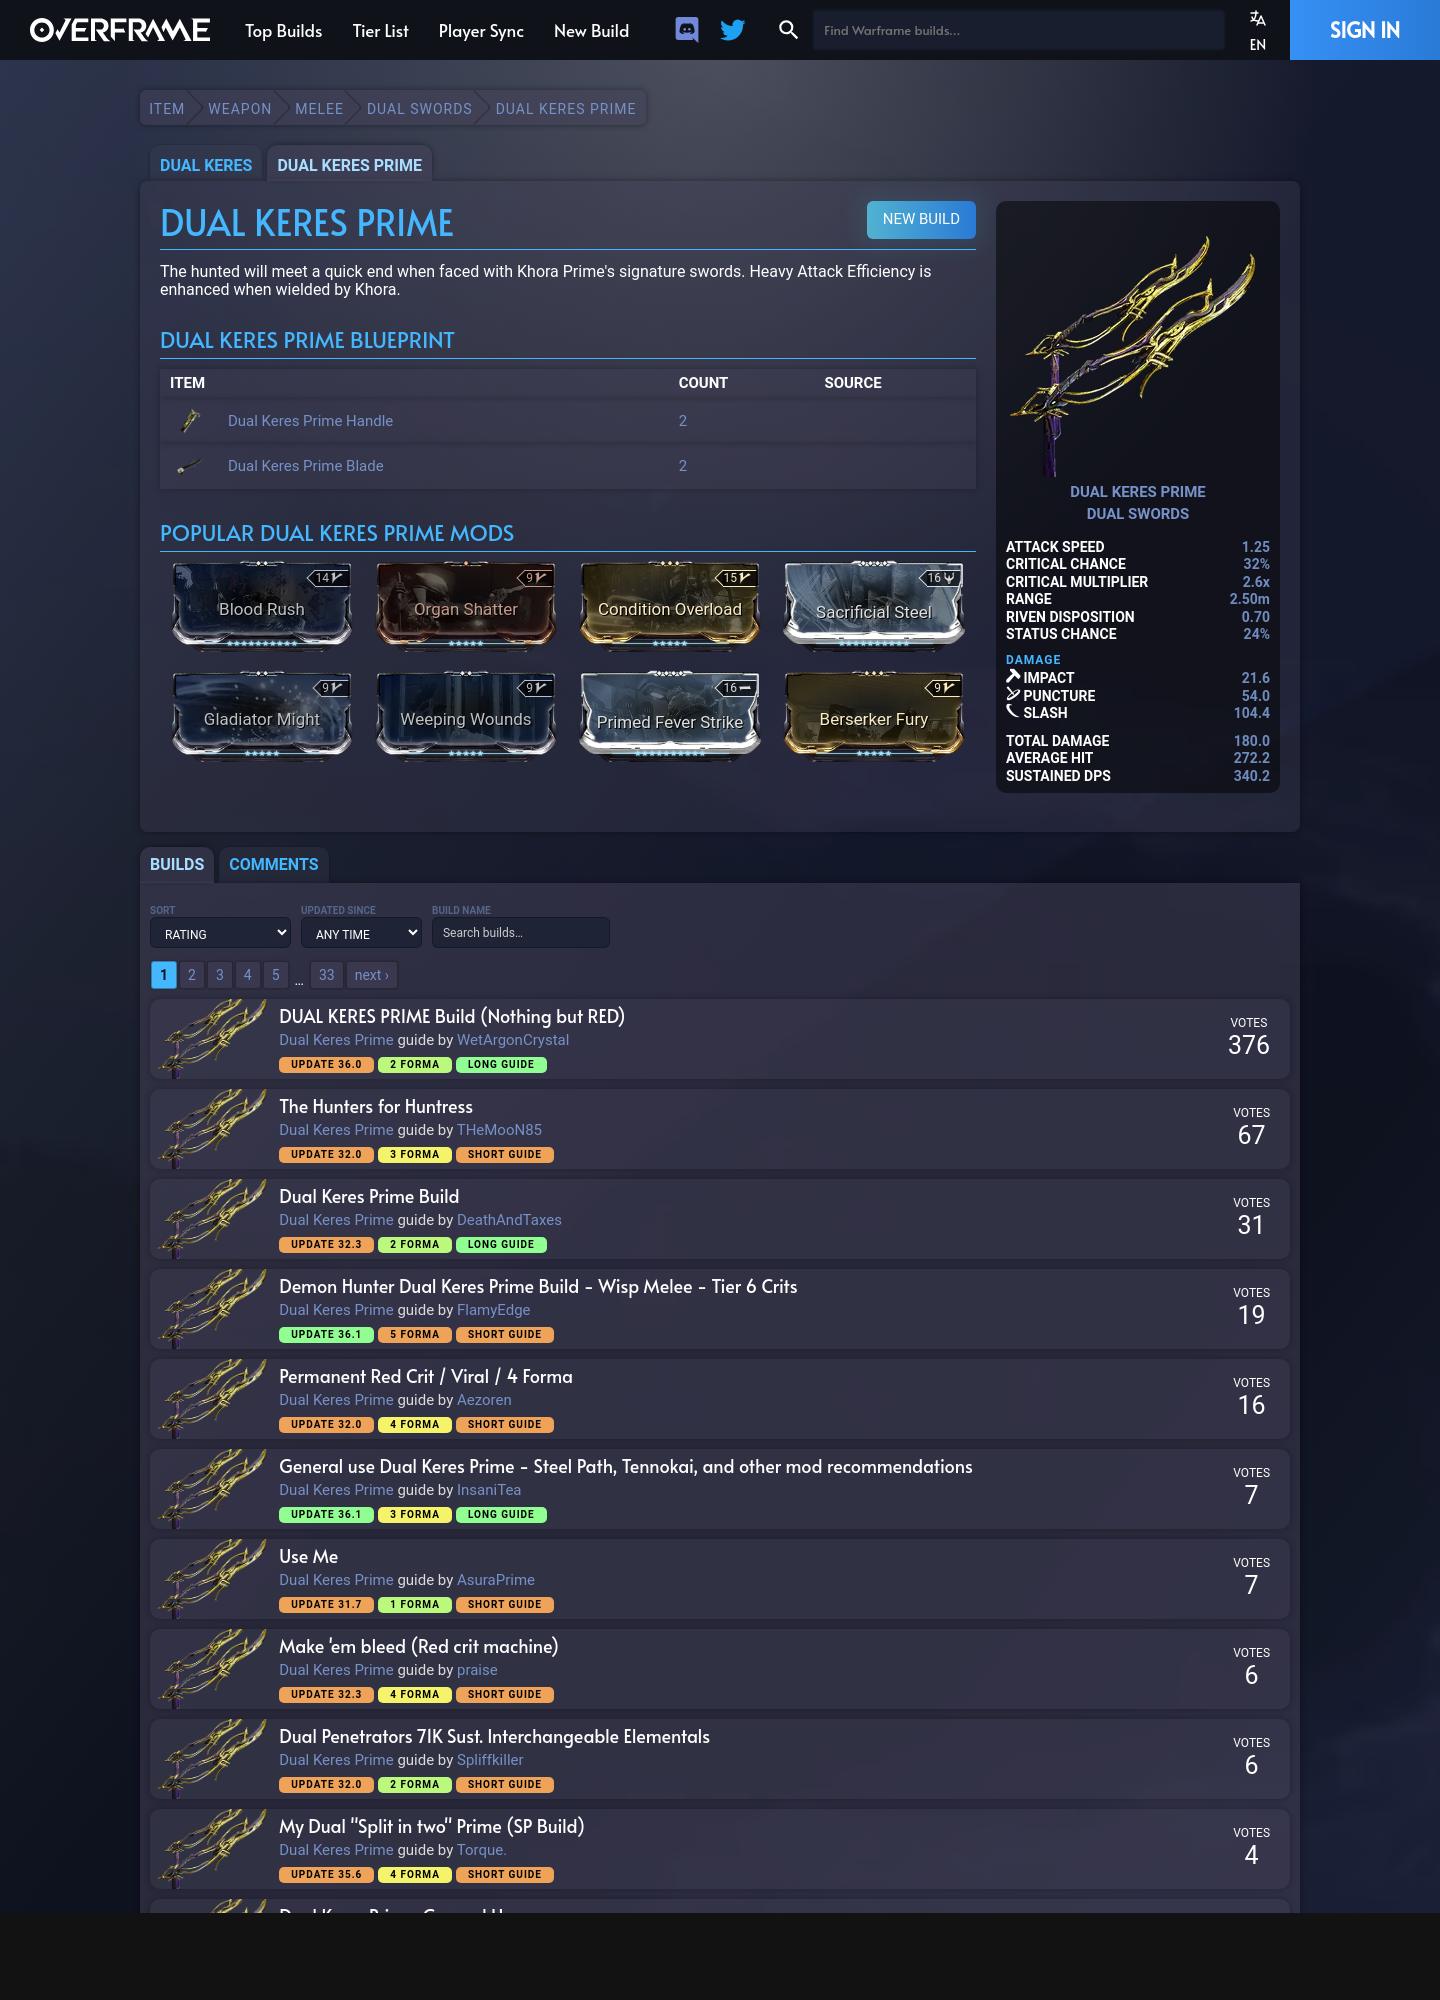The width and height of the screenshot is (1440, 2000).
Task: Open My Dual "Split in two" Prime build
Action: coord(432,1826)
